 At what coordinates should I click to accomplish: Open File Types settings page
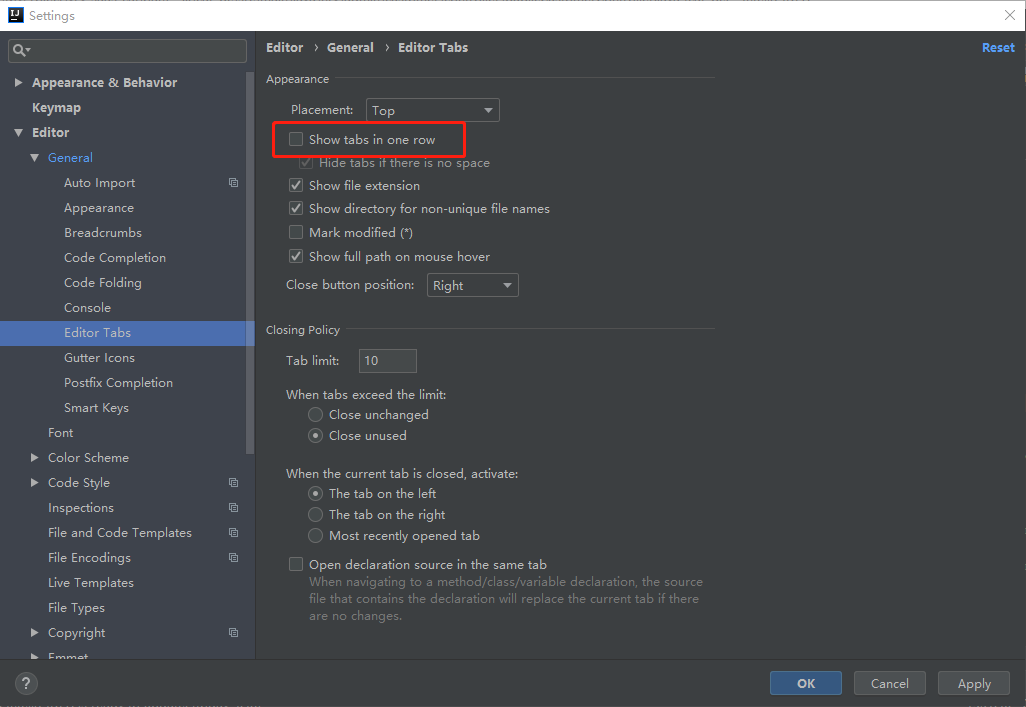coord(77,607)
